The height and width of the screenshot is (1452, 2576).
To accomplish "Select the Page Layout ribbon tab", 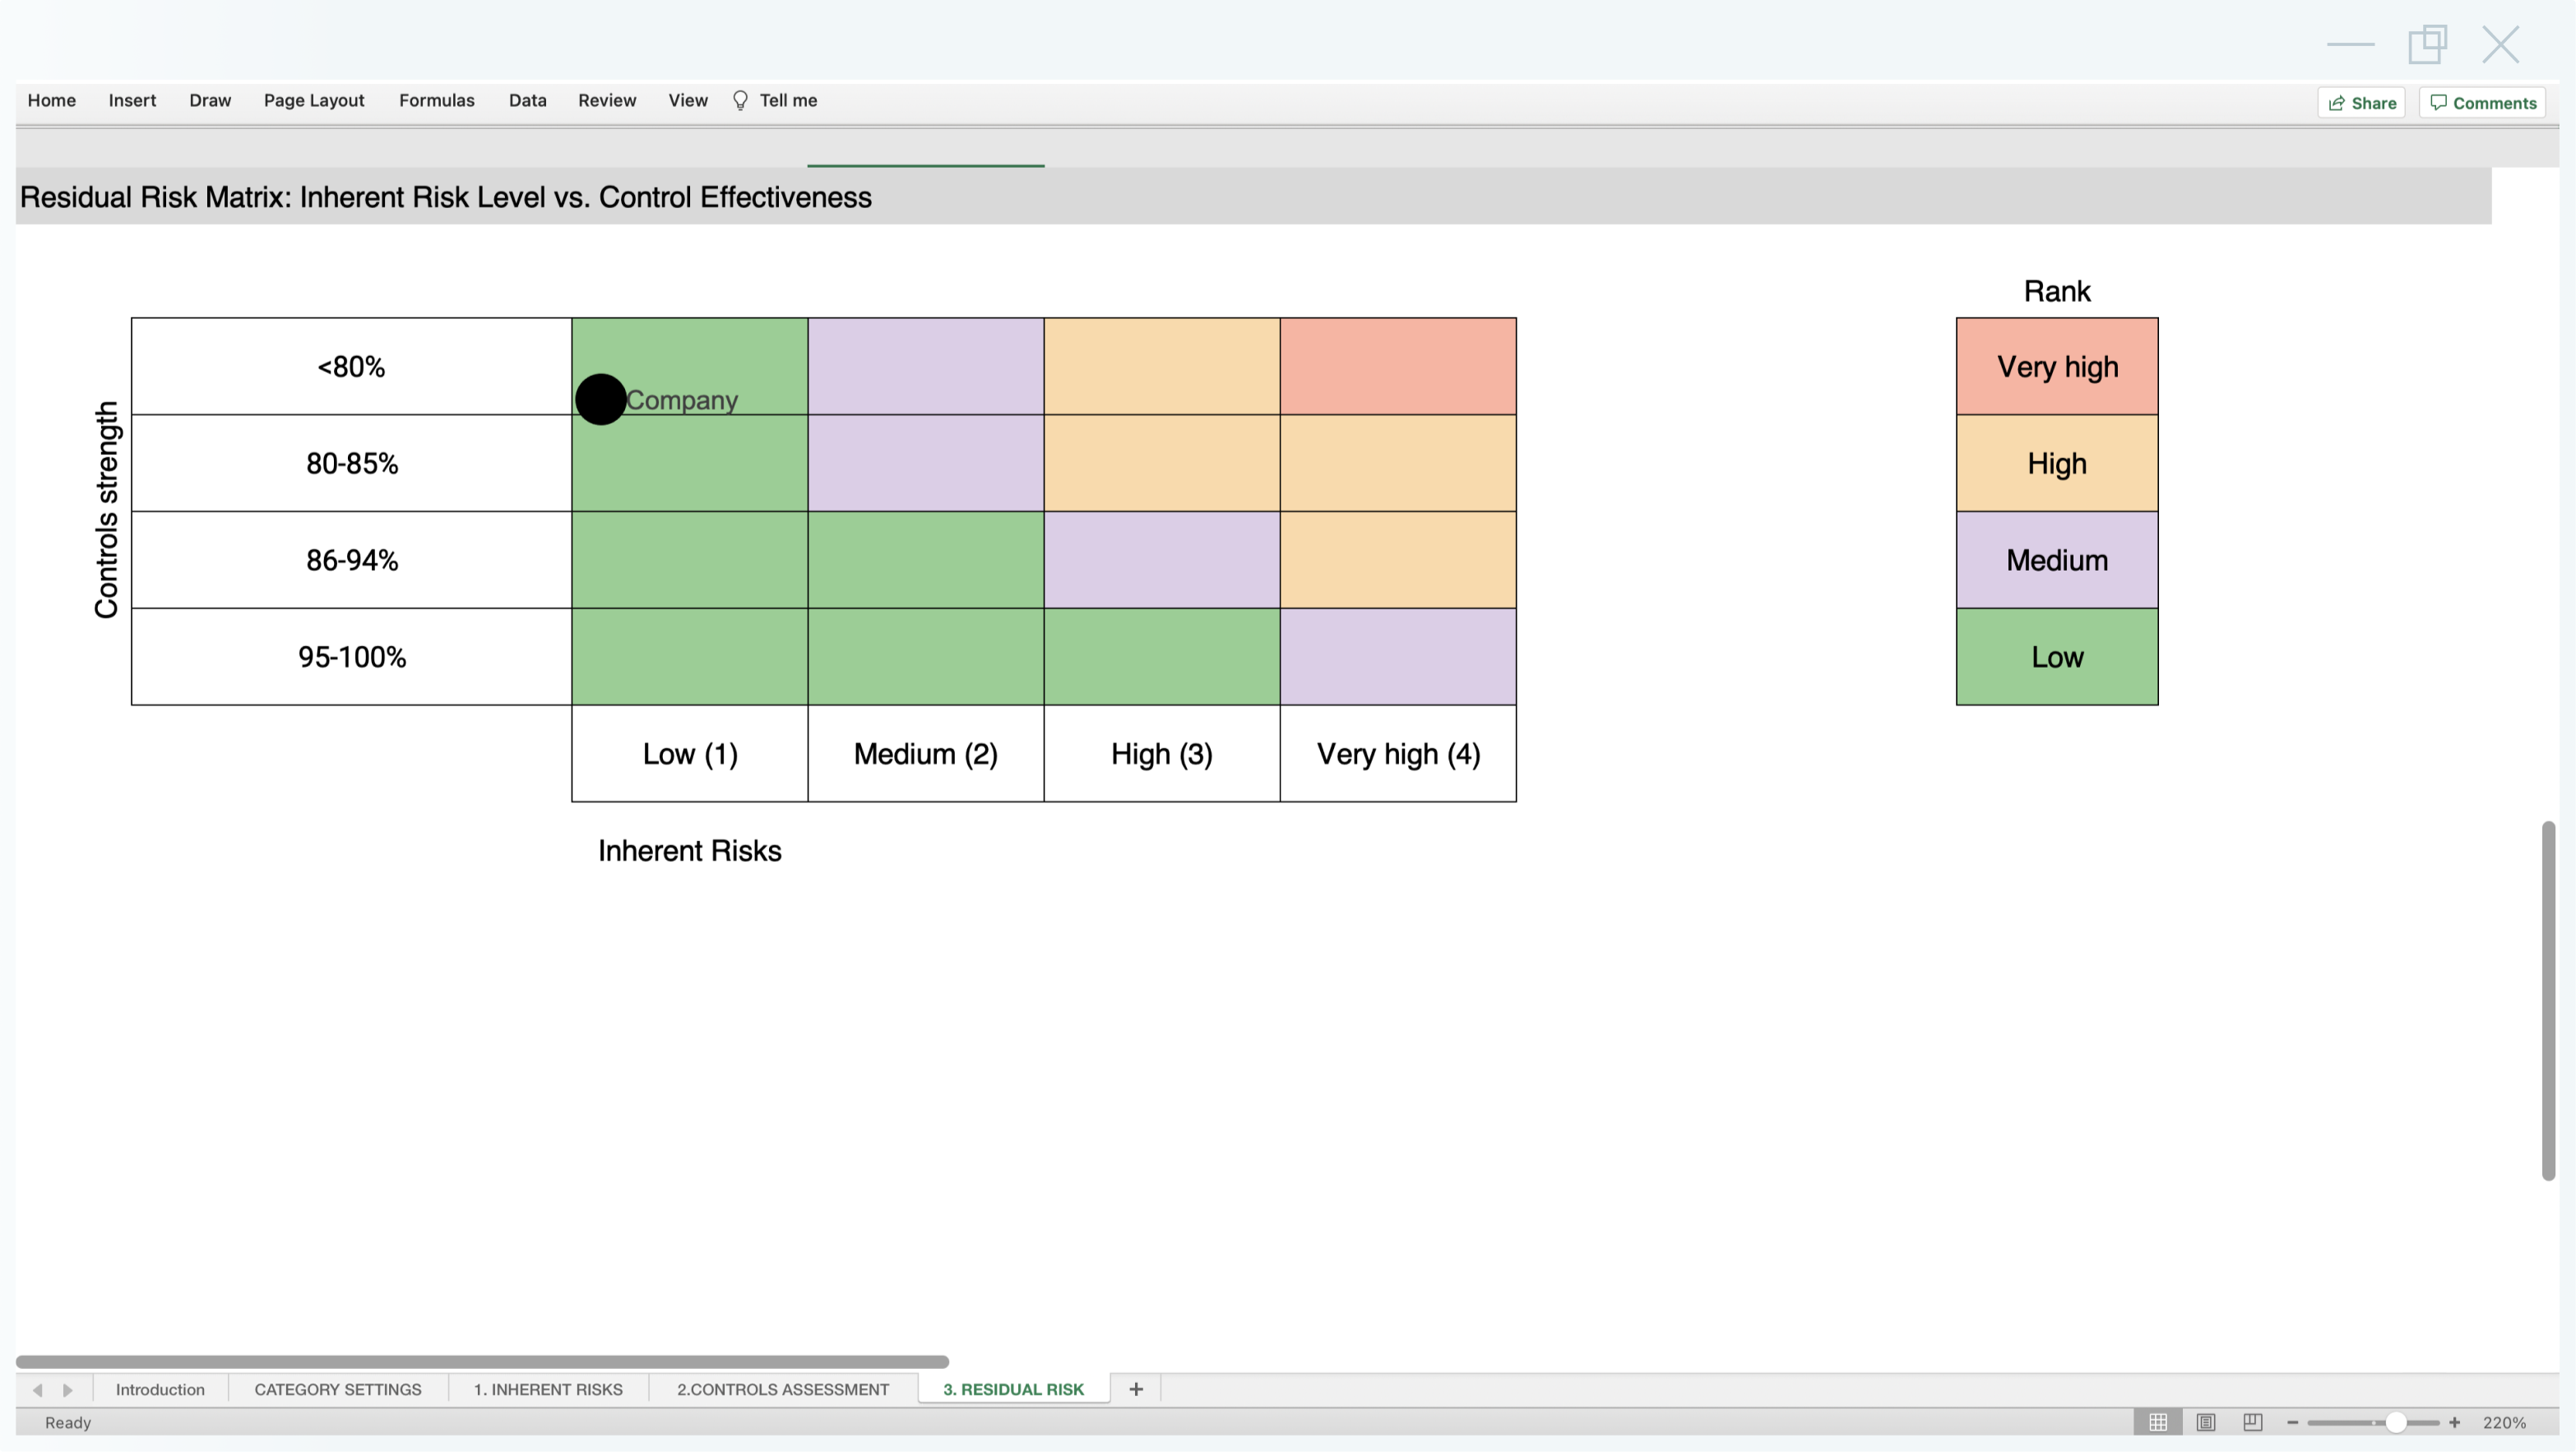I will coord(313,99).
